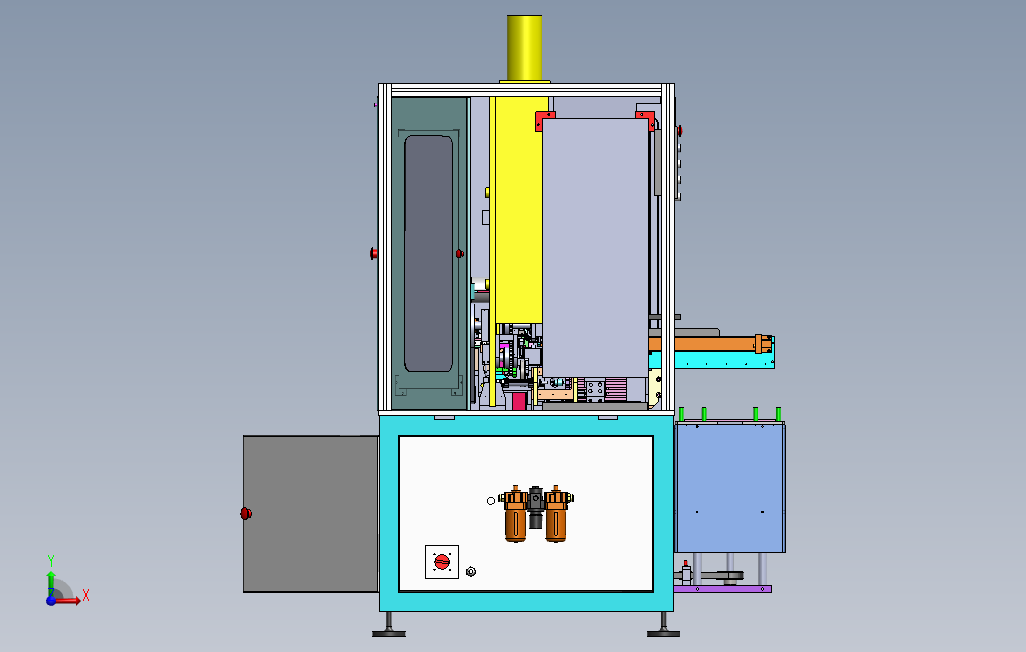Select the white front panel of cyan base

(526, 513)
